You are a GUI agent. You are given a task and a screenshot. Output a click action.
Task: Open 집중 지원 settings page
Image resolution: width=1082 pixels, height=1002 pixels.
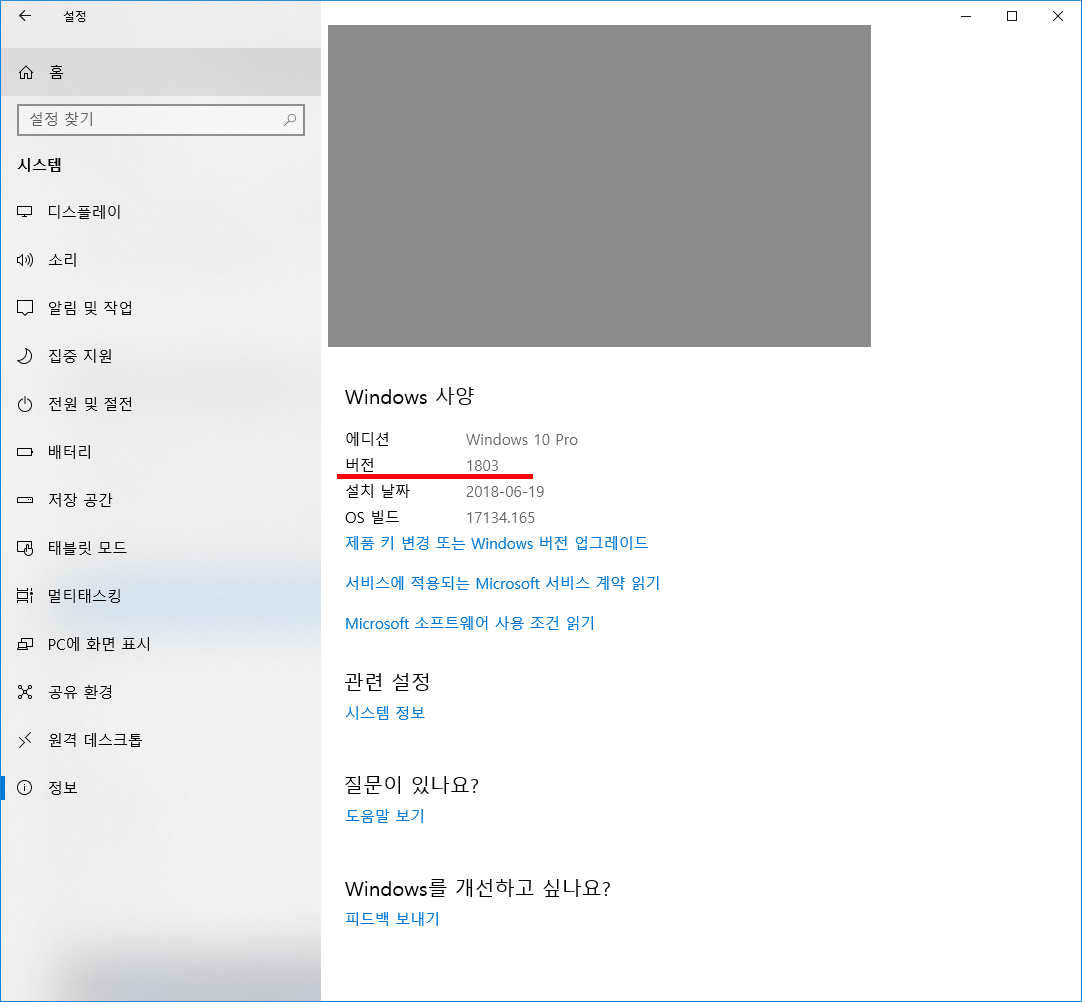[161, 356]
